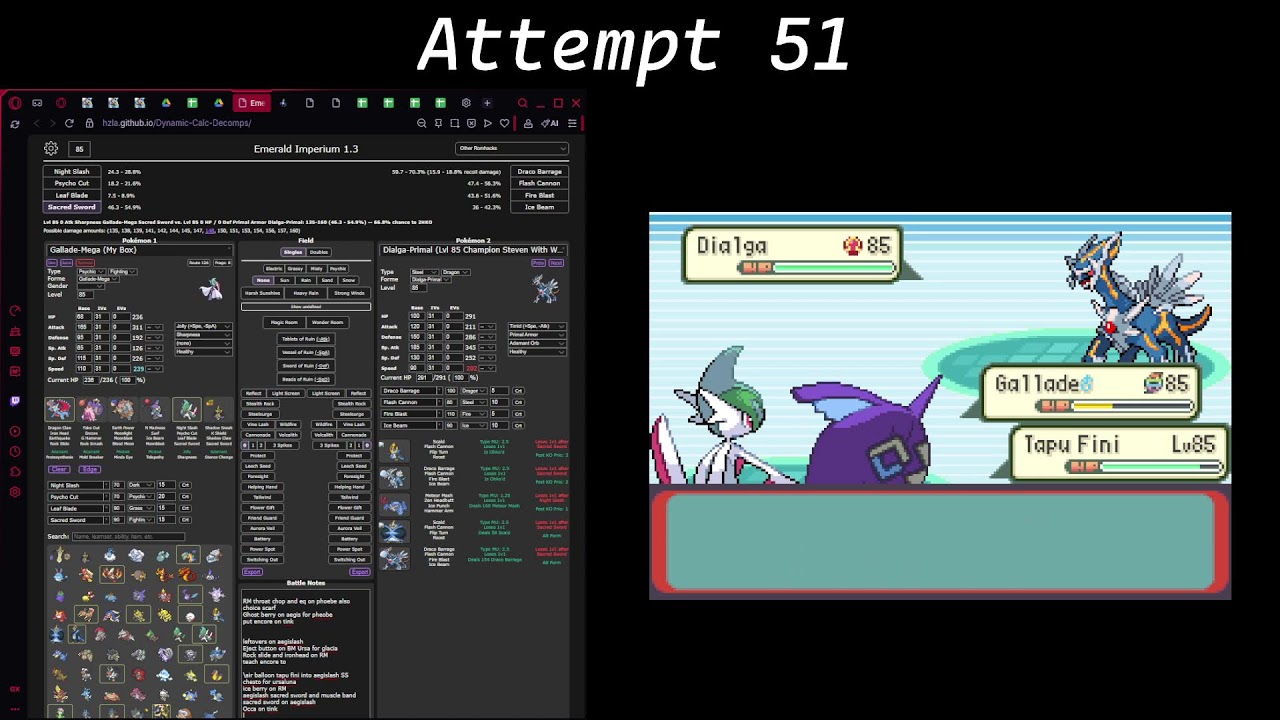Viewport: 1280px width, 720px height.
Task: Toggle Strong Winds weather
Action: pyautogui.click(x=349, y=293)
